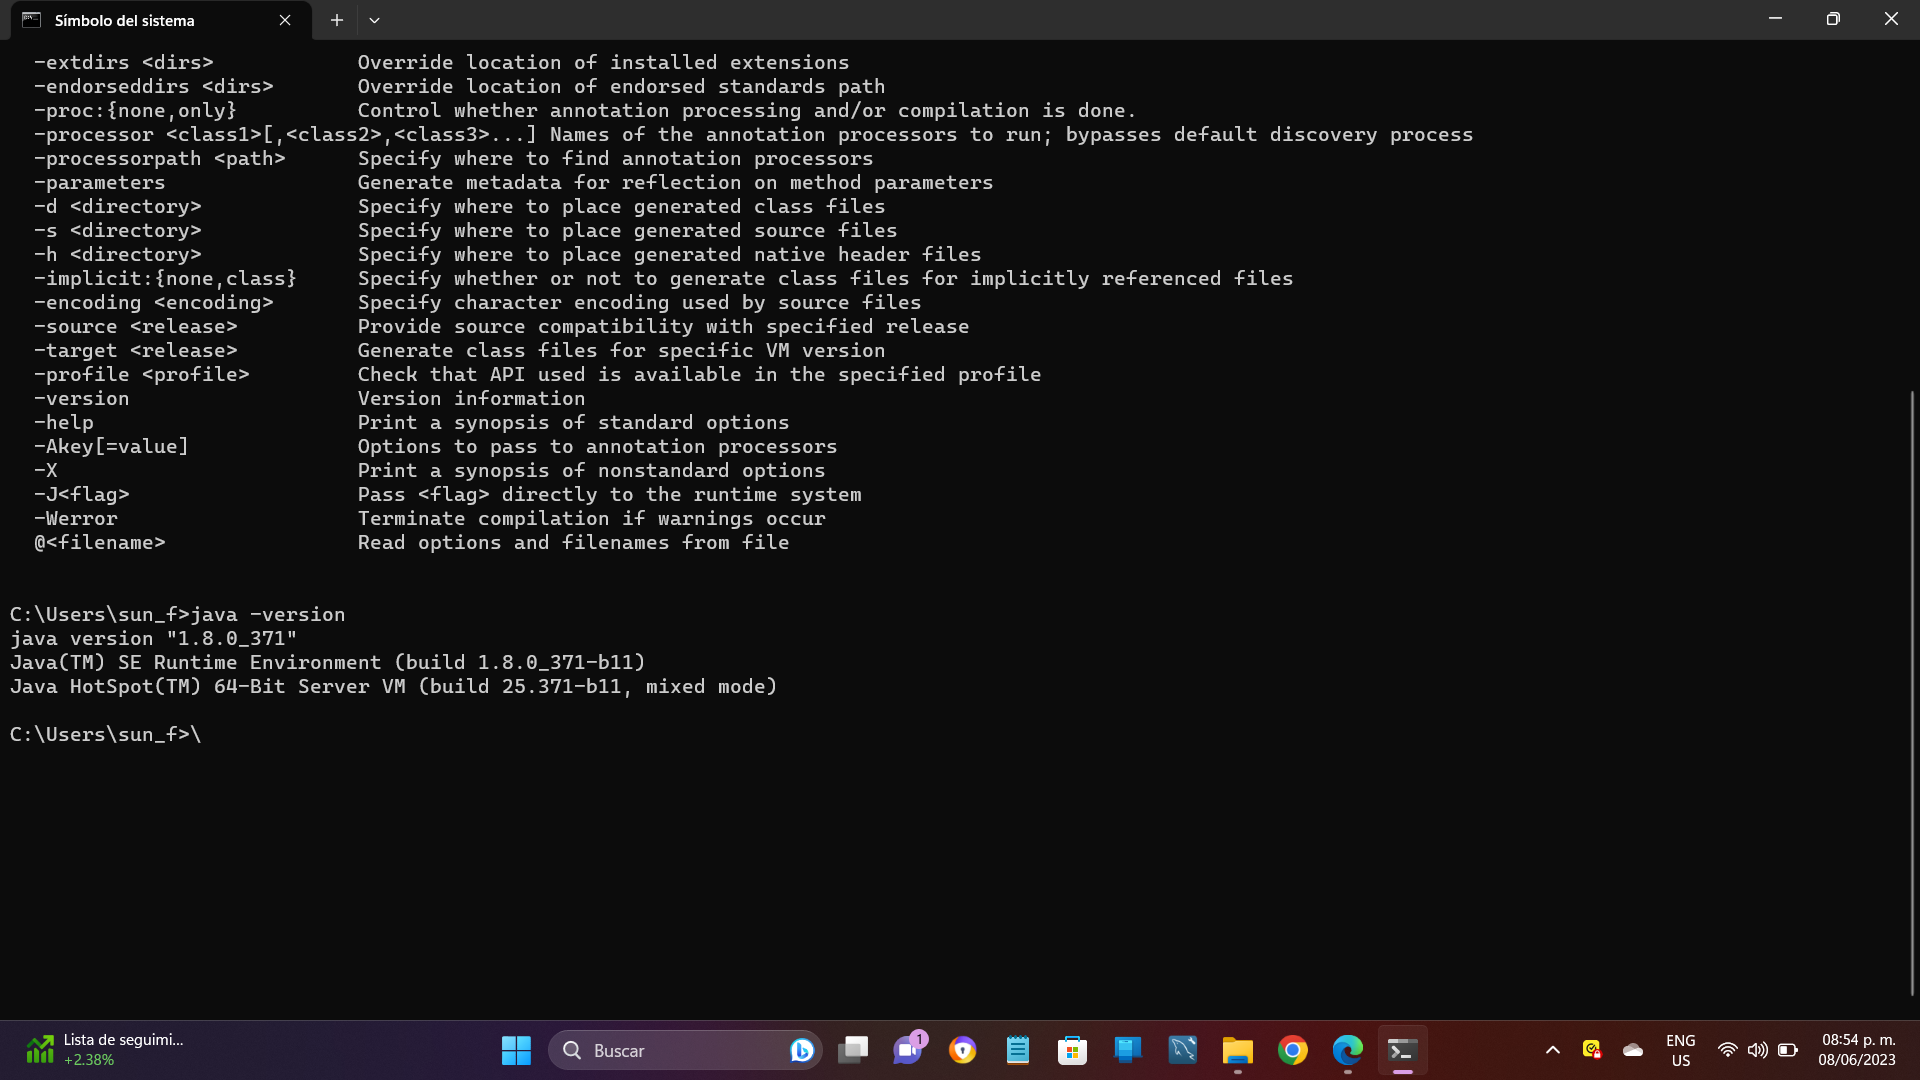Select the Símbolo del sistema tab
The image size is (1920, 1080).
point(160,20)
